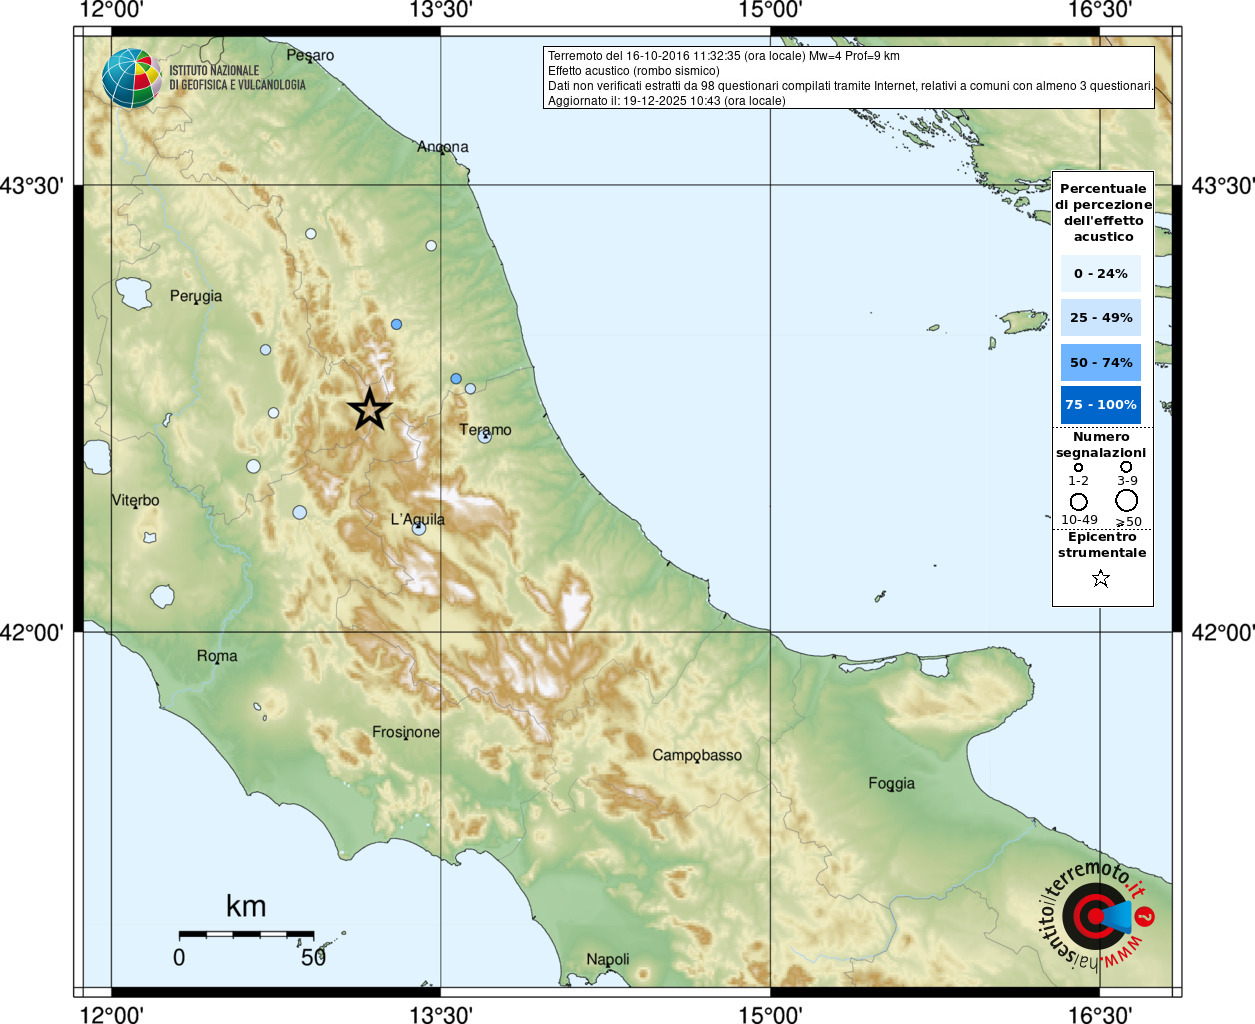Click the 'Numero segnalazioni' legend heading

[1101, 444]
